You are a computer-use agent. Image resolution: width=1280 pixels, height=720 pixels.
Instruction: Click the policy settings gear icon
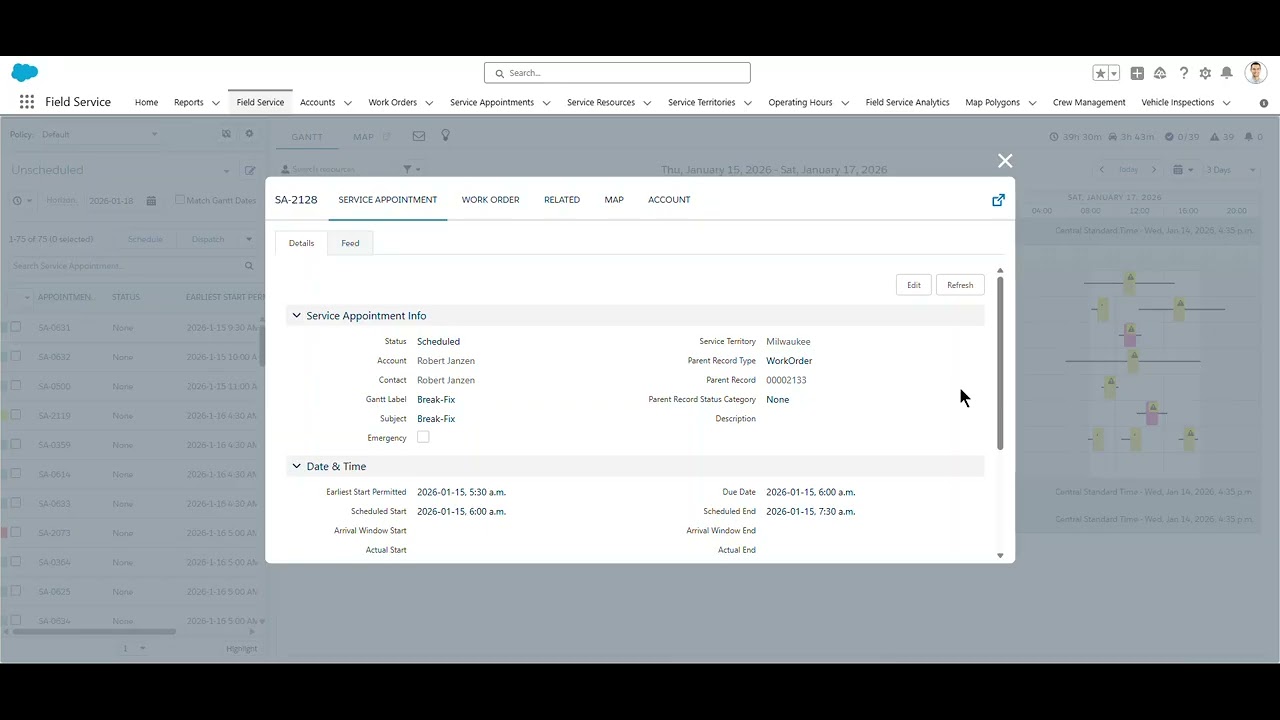point(249,134)
